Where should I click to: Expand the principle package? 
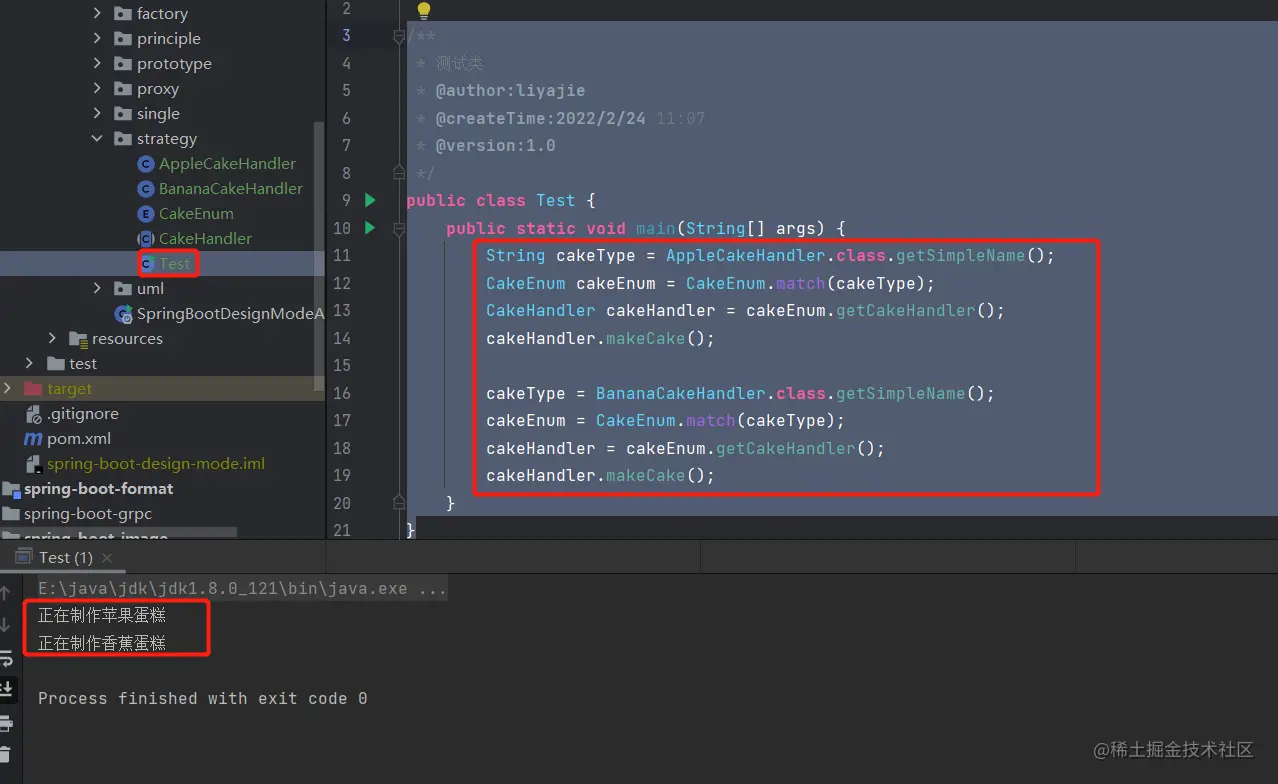[97, 39]
